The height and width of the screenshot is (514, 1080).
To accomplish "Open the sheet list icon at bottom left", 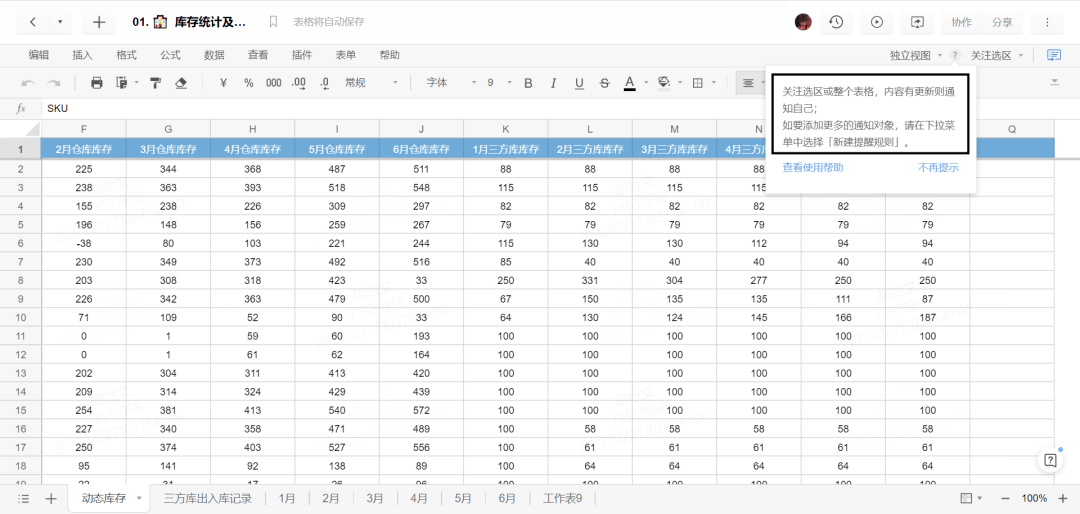I will pos(24,498).
